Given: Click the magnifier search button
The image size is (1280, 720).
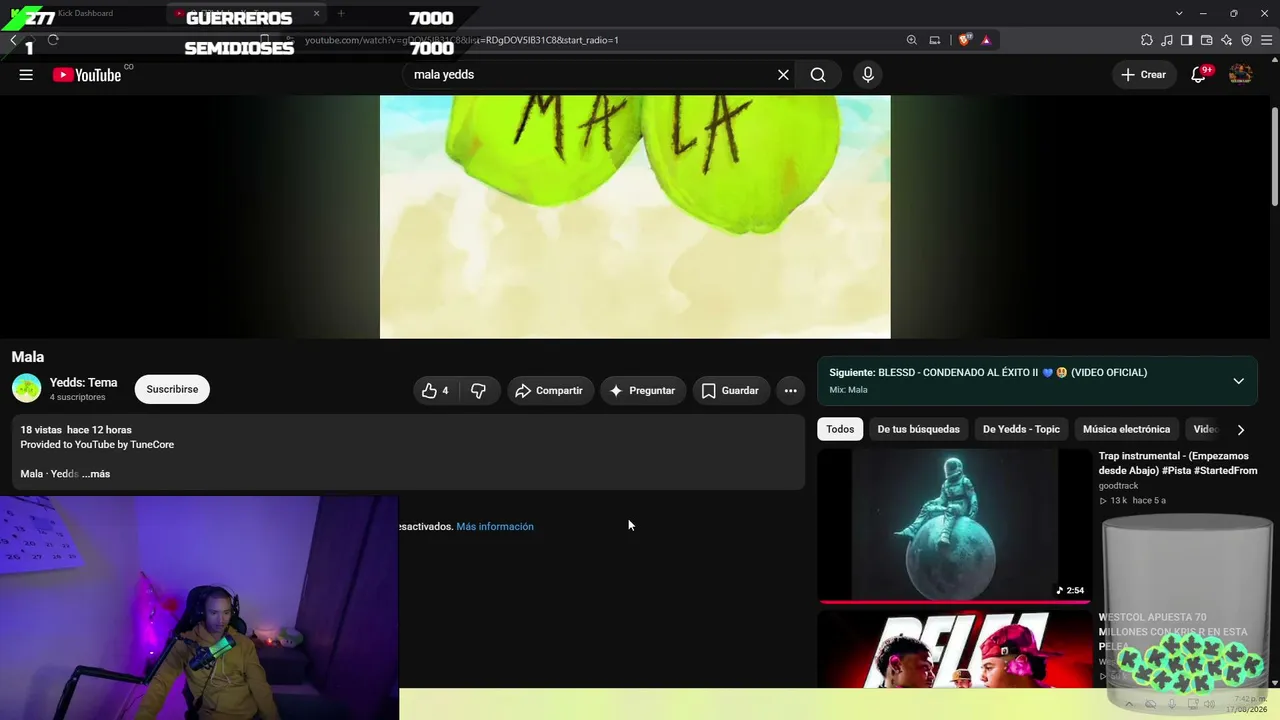Looking at the screenshot, I should pos(818,75).
